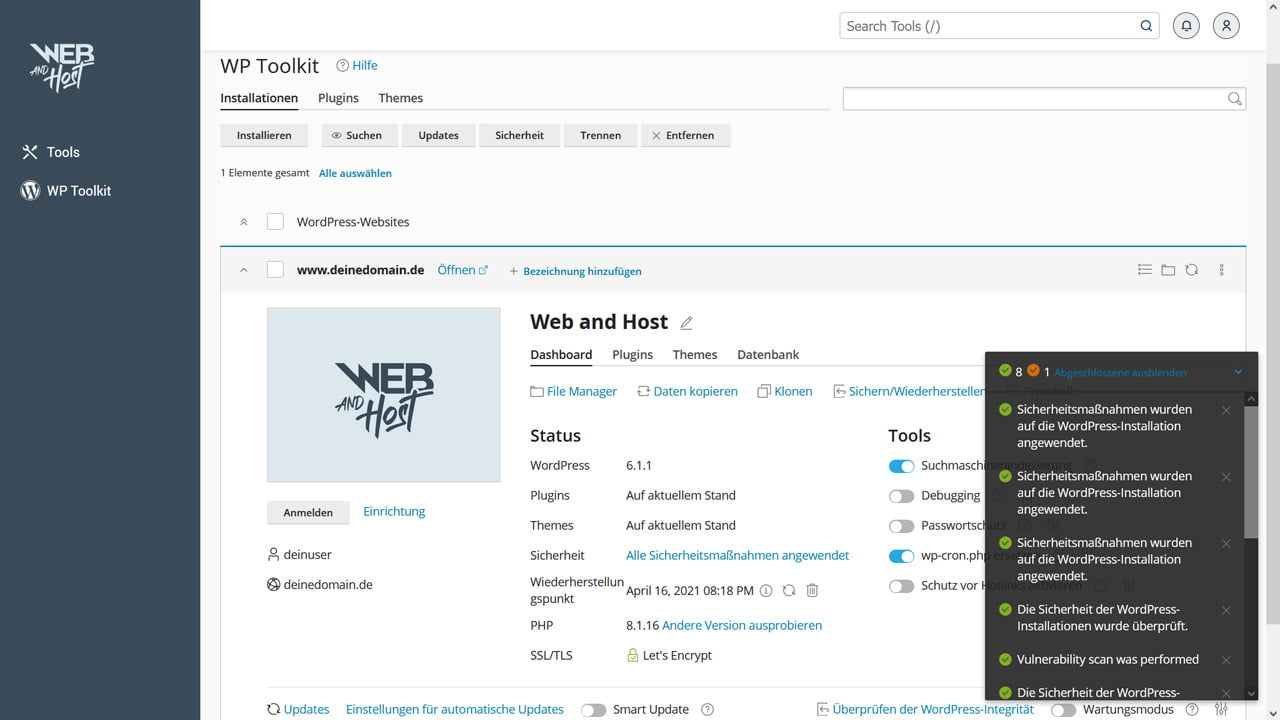The height and width of the screenshot is (720, 1280).
Task: Open the Wartungsmodus settings sliders icon
Action: pyautogui.click(x=1221, y=709)
